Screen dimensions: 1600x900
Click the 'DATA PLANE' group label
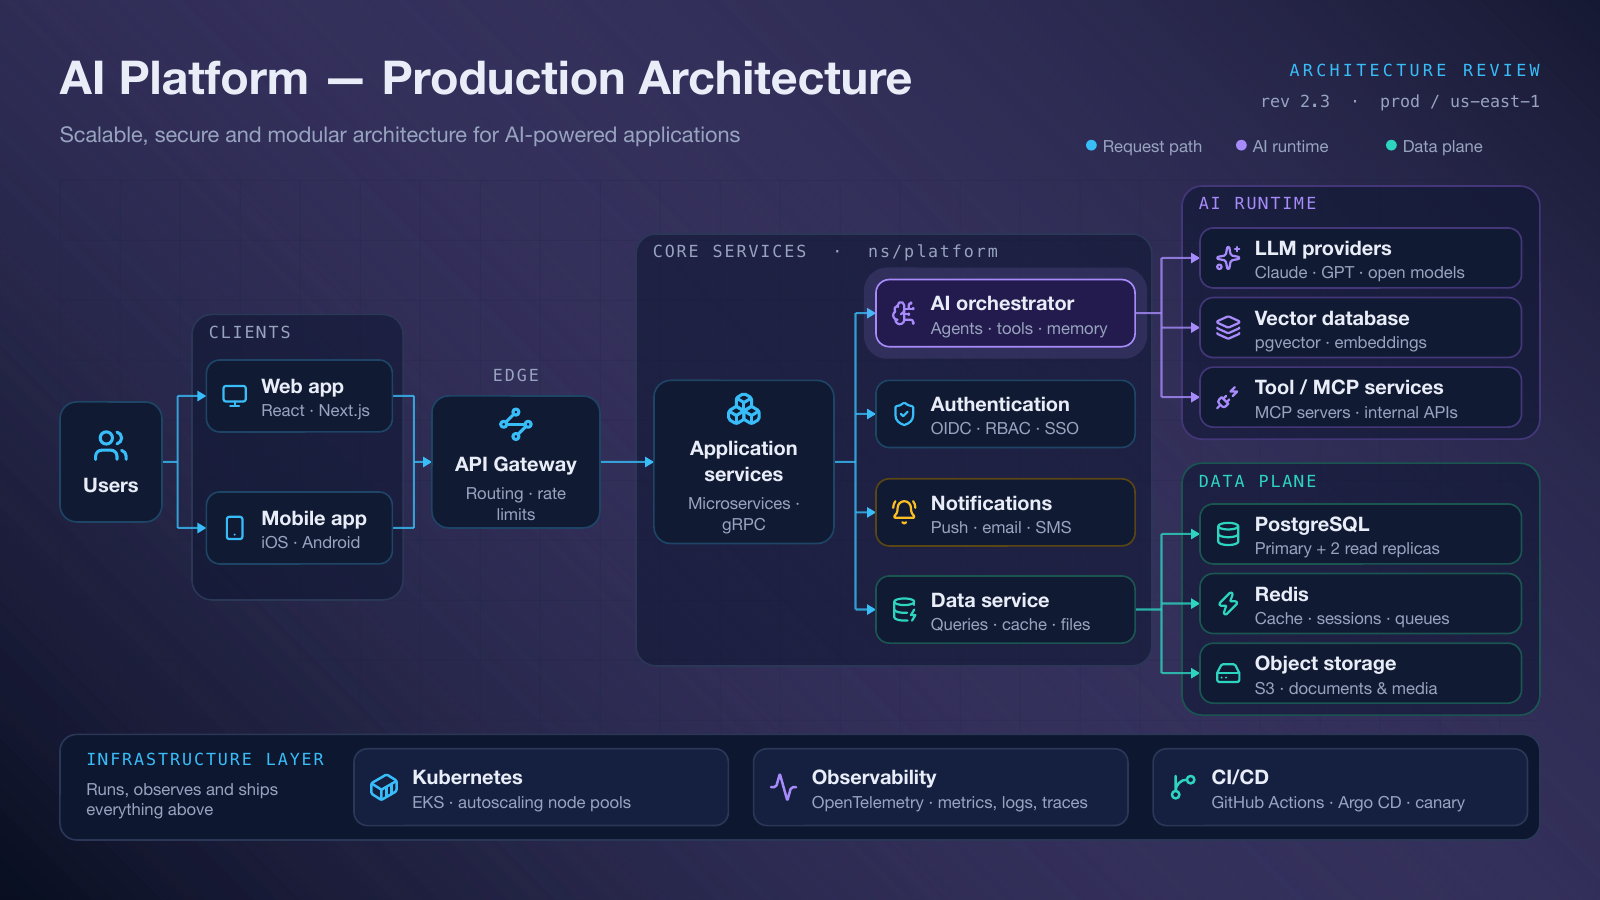click(1258, 481)
